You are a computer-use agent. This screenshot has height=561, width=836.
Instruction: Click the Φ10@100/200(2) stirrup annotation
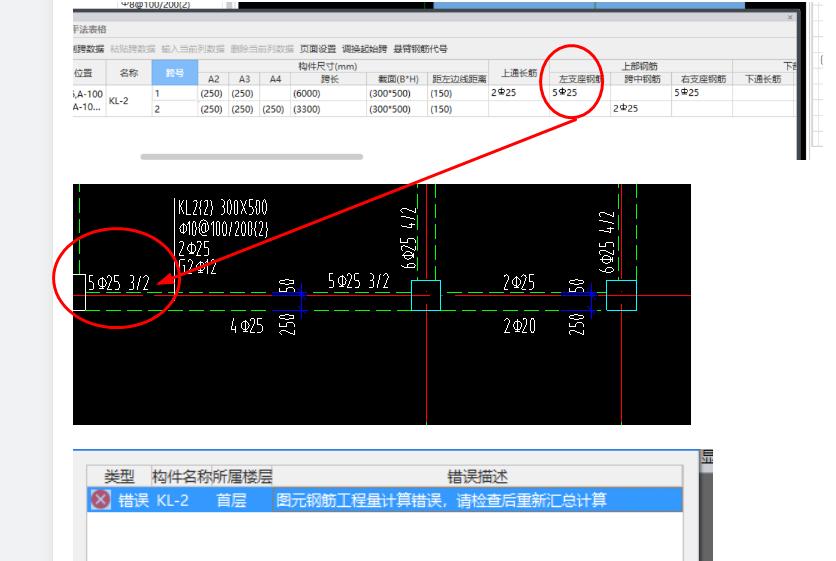coord(224,228)
